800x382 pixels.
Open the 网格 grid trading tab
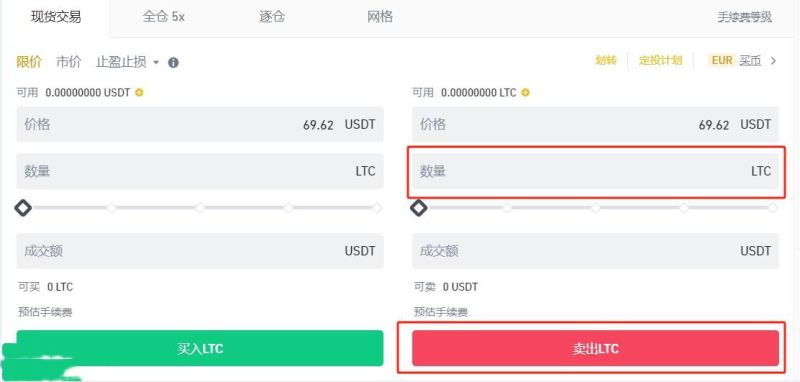point(380,17)
